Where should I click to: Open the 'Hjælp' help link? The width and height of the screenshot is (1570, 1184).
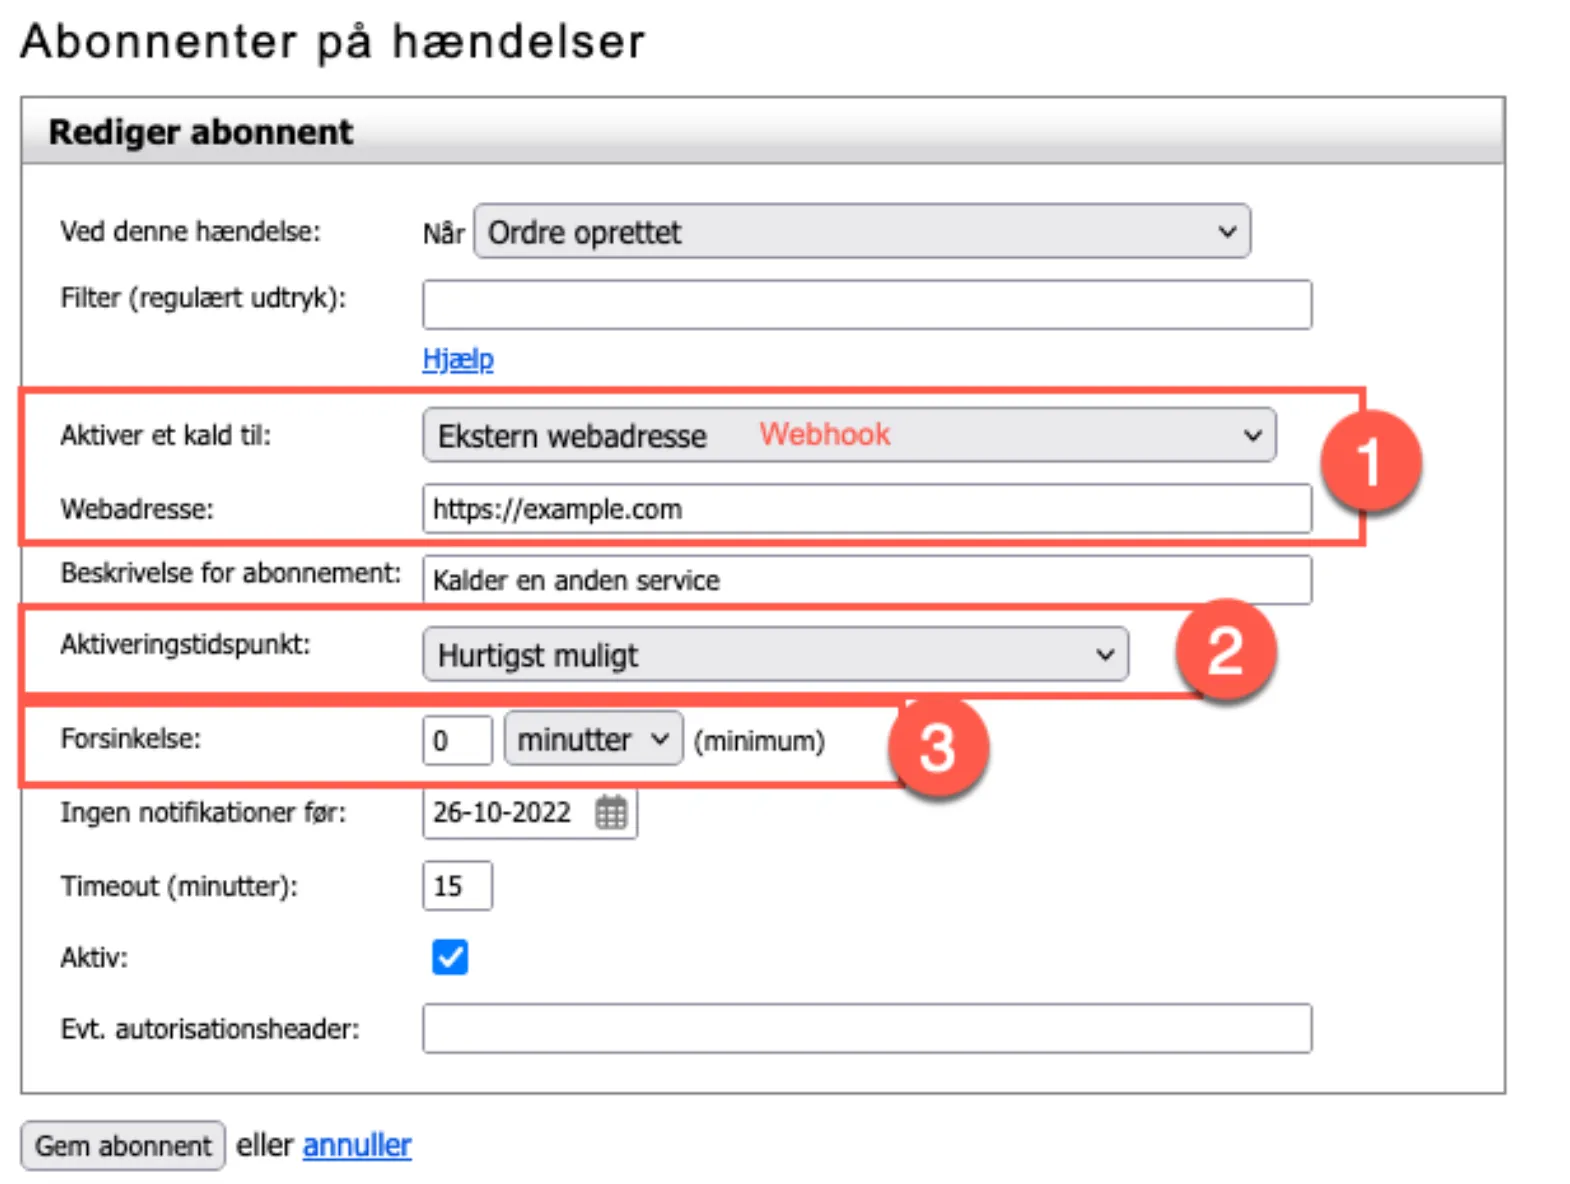pyautogui.click(x=458, y=359)
